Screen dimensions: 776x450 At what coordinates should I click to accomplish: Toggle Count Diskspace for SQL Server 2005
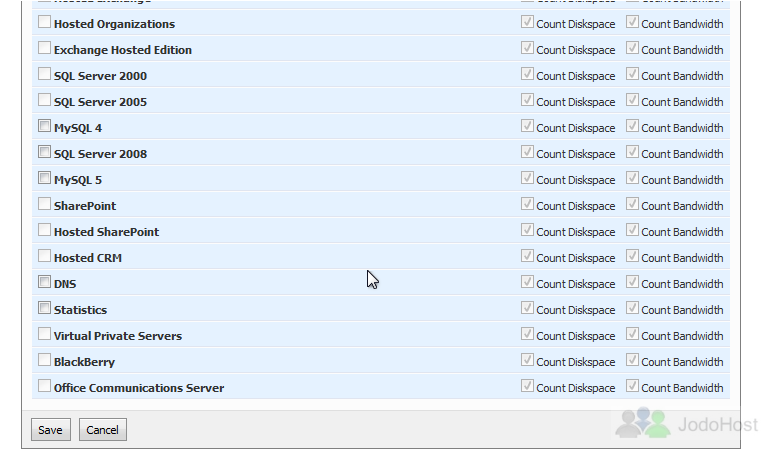[x=527, y=100]
